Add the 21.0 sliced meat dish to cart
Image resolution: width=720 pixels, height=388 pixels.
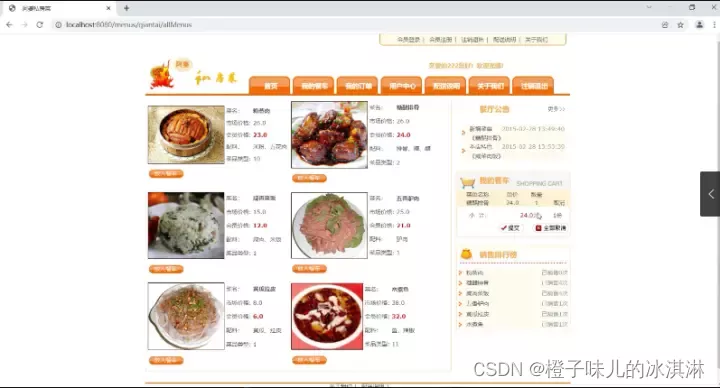tap(309, 269)
